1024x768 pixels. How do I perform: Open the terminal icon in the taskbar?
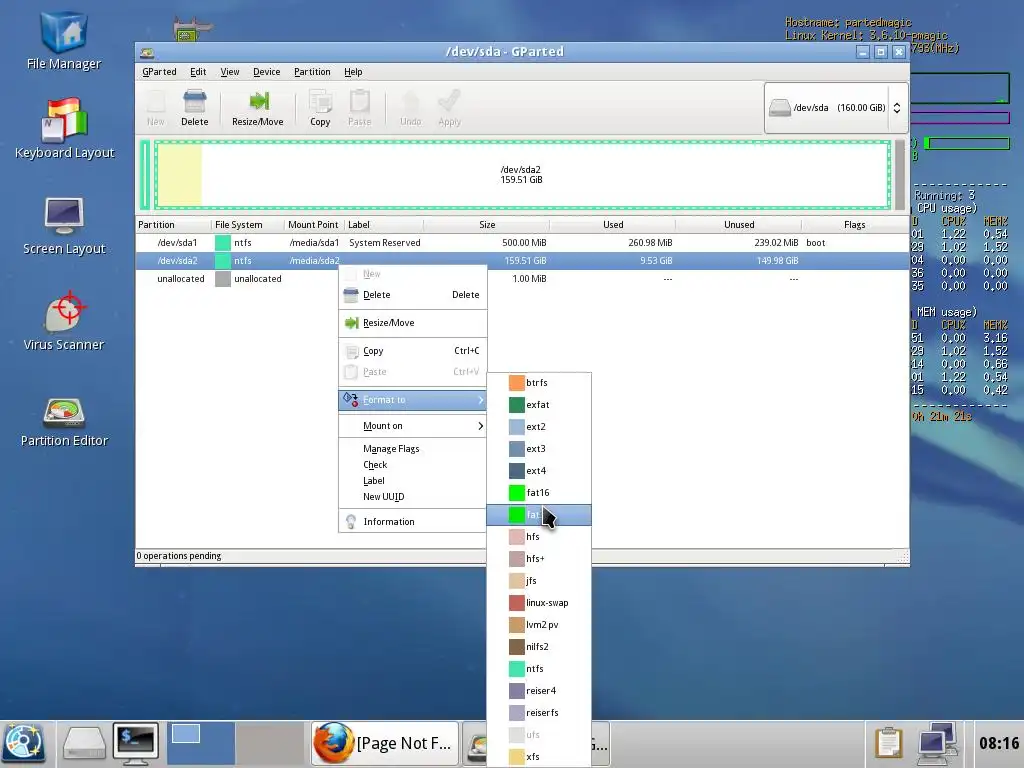135,743
